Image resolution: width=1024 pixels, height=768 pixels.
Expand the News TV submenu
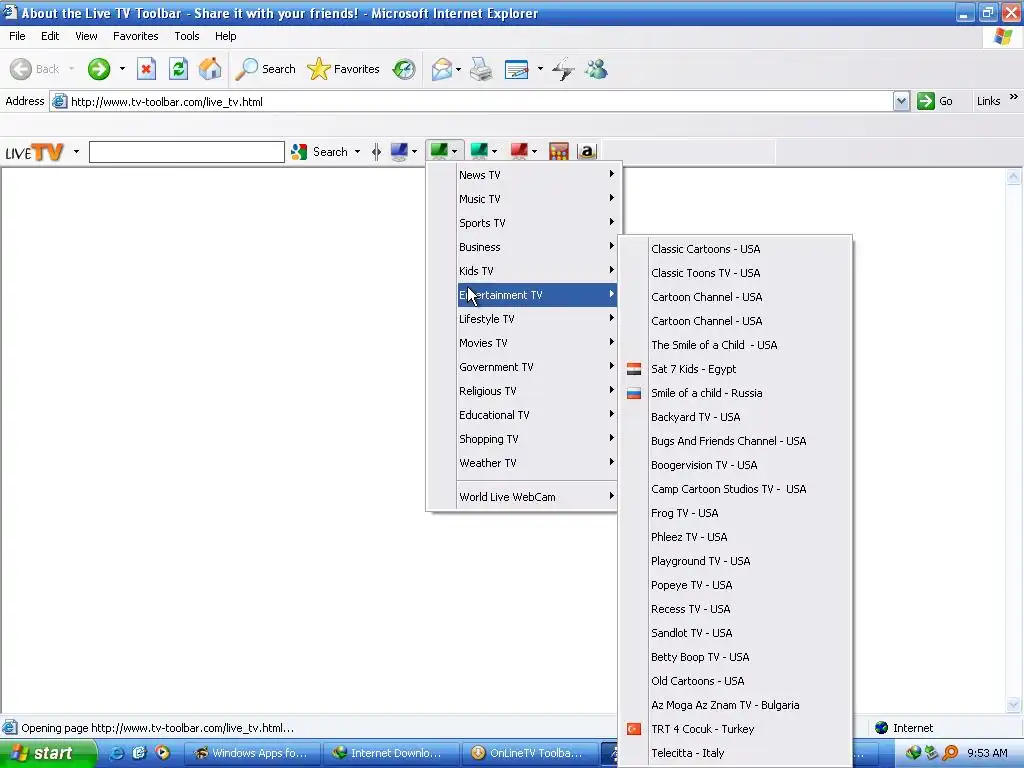click(x=537, y=174)
